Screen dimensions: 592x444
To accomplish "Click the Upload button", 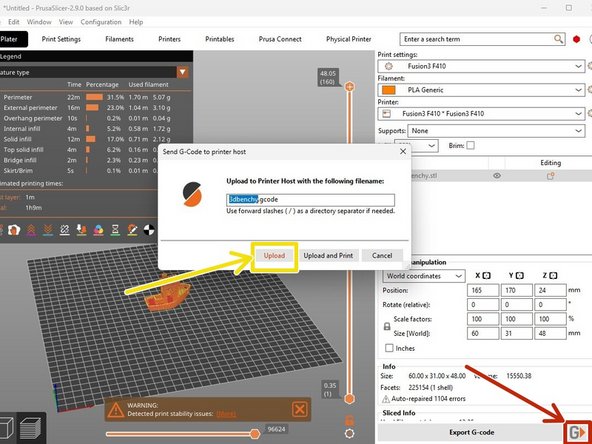I will (274, 256).
